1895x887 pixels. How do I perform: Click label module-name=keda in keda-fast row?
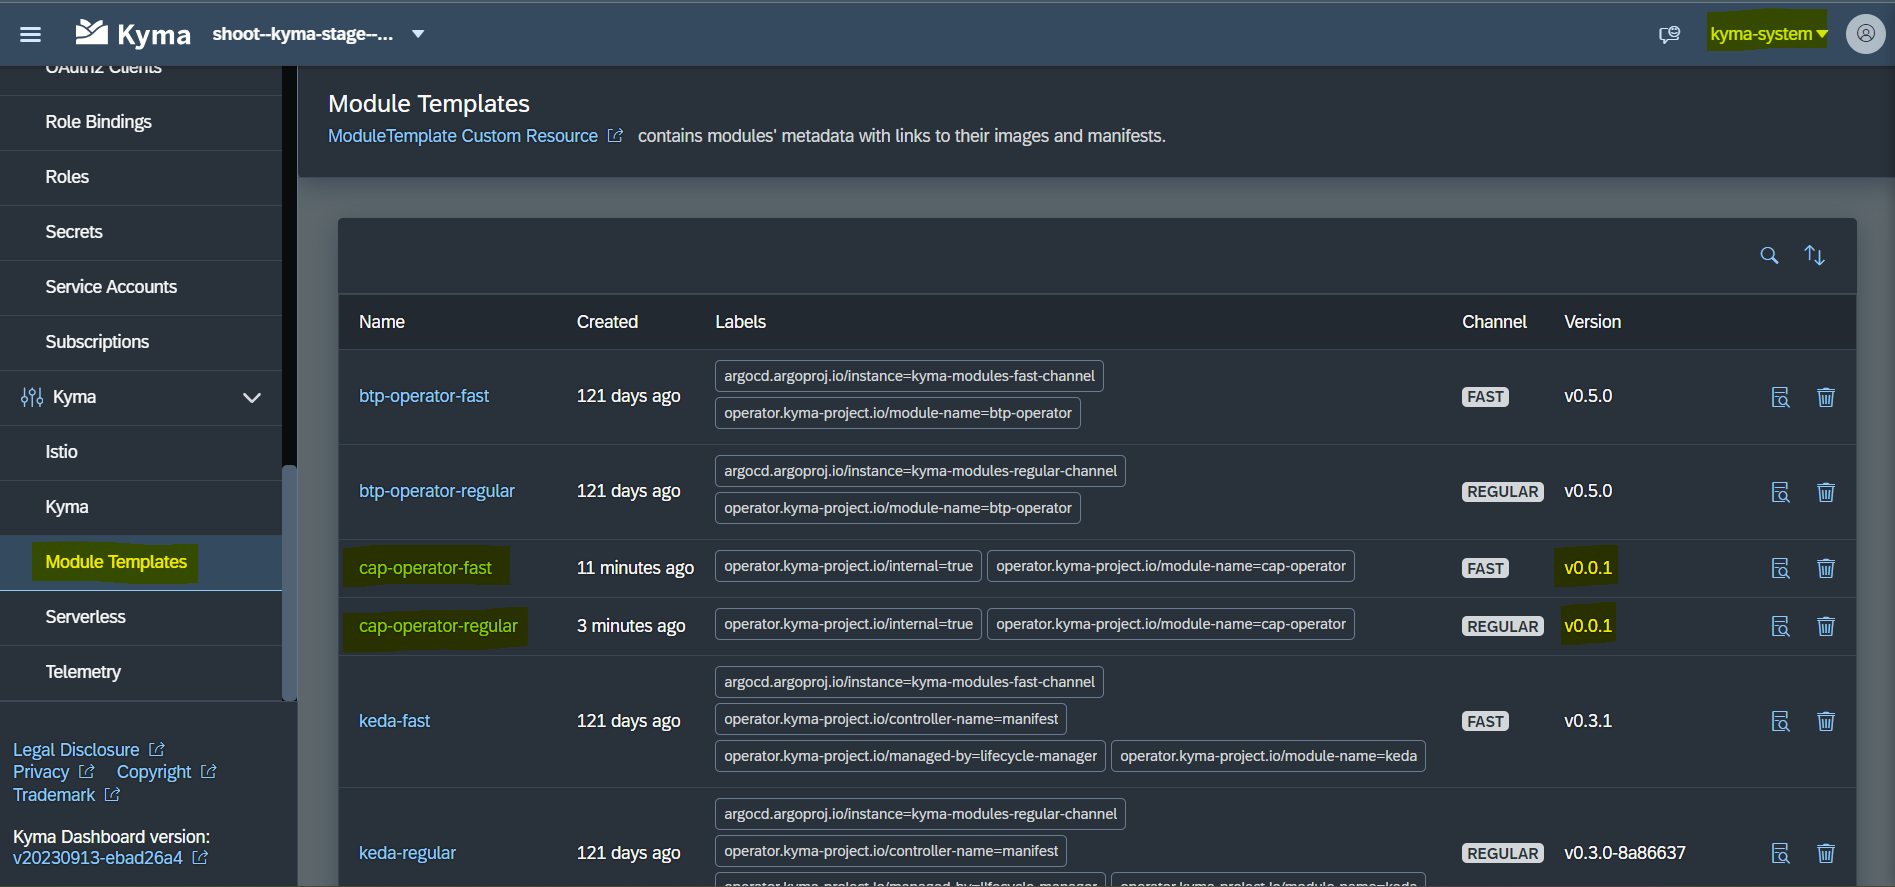[x=1268, y=756]
